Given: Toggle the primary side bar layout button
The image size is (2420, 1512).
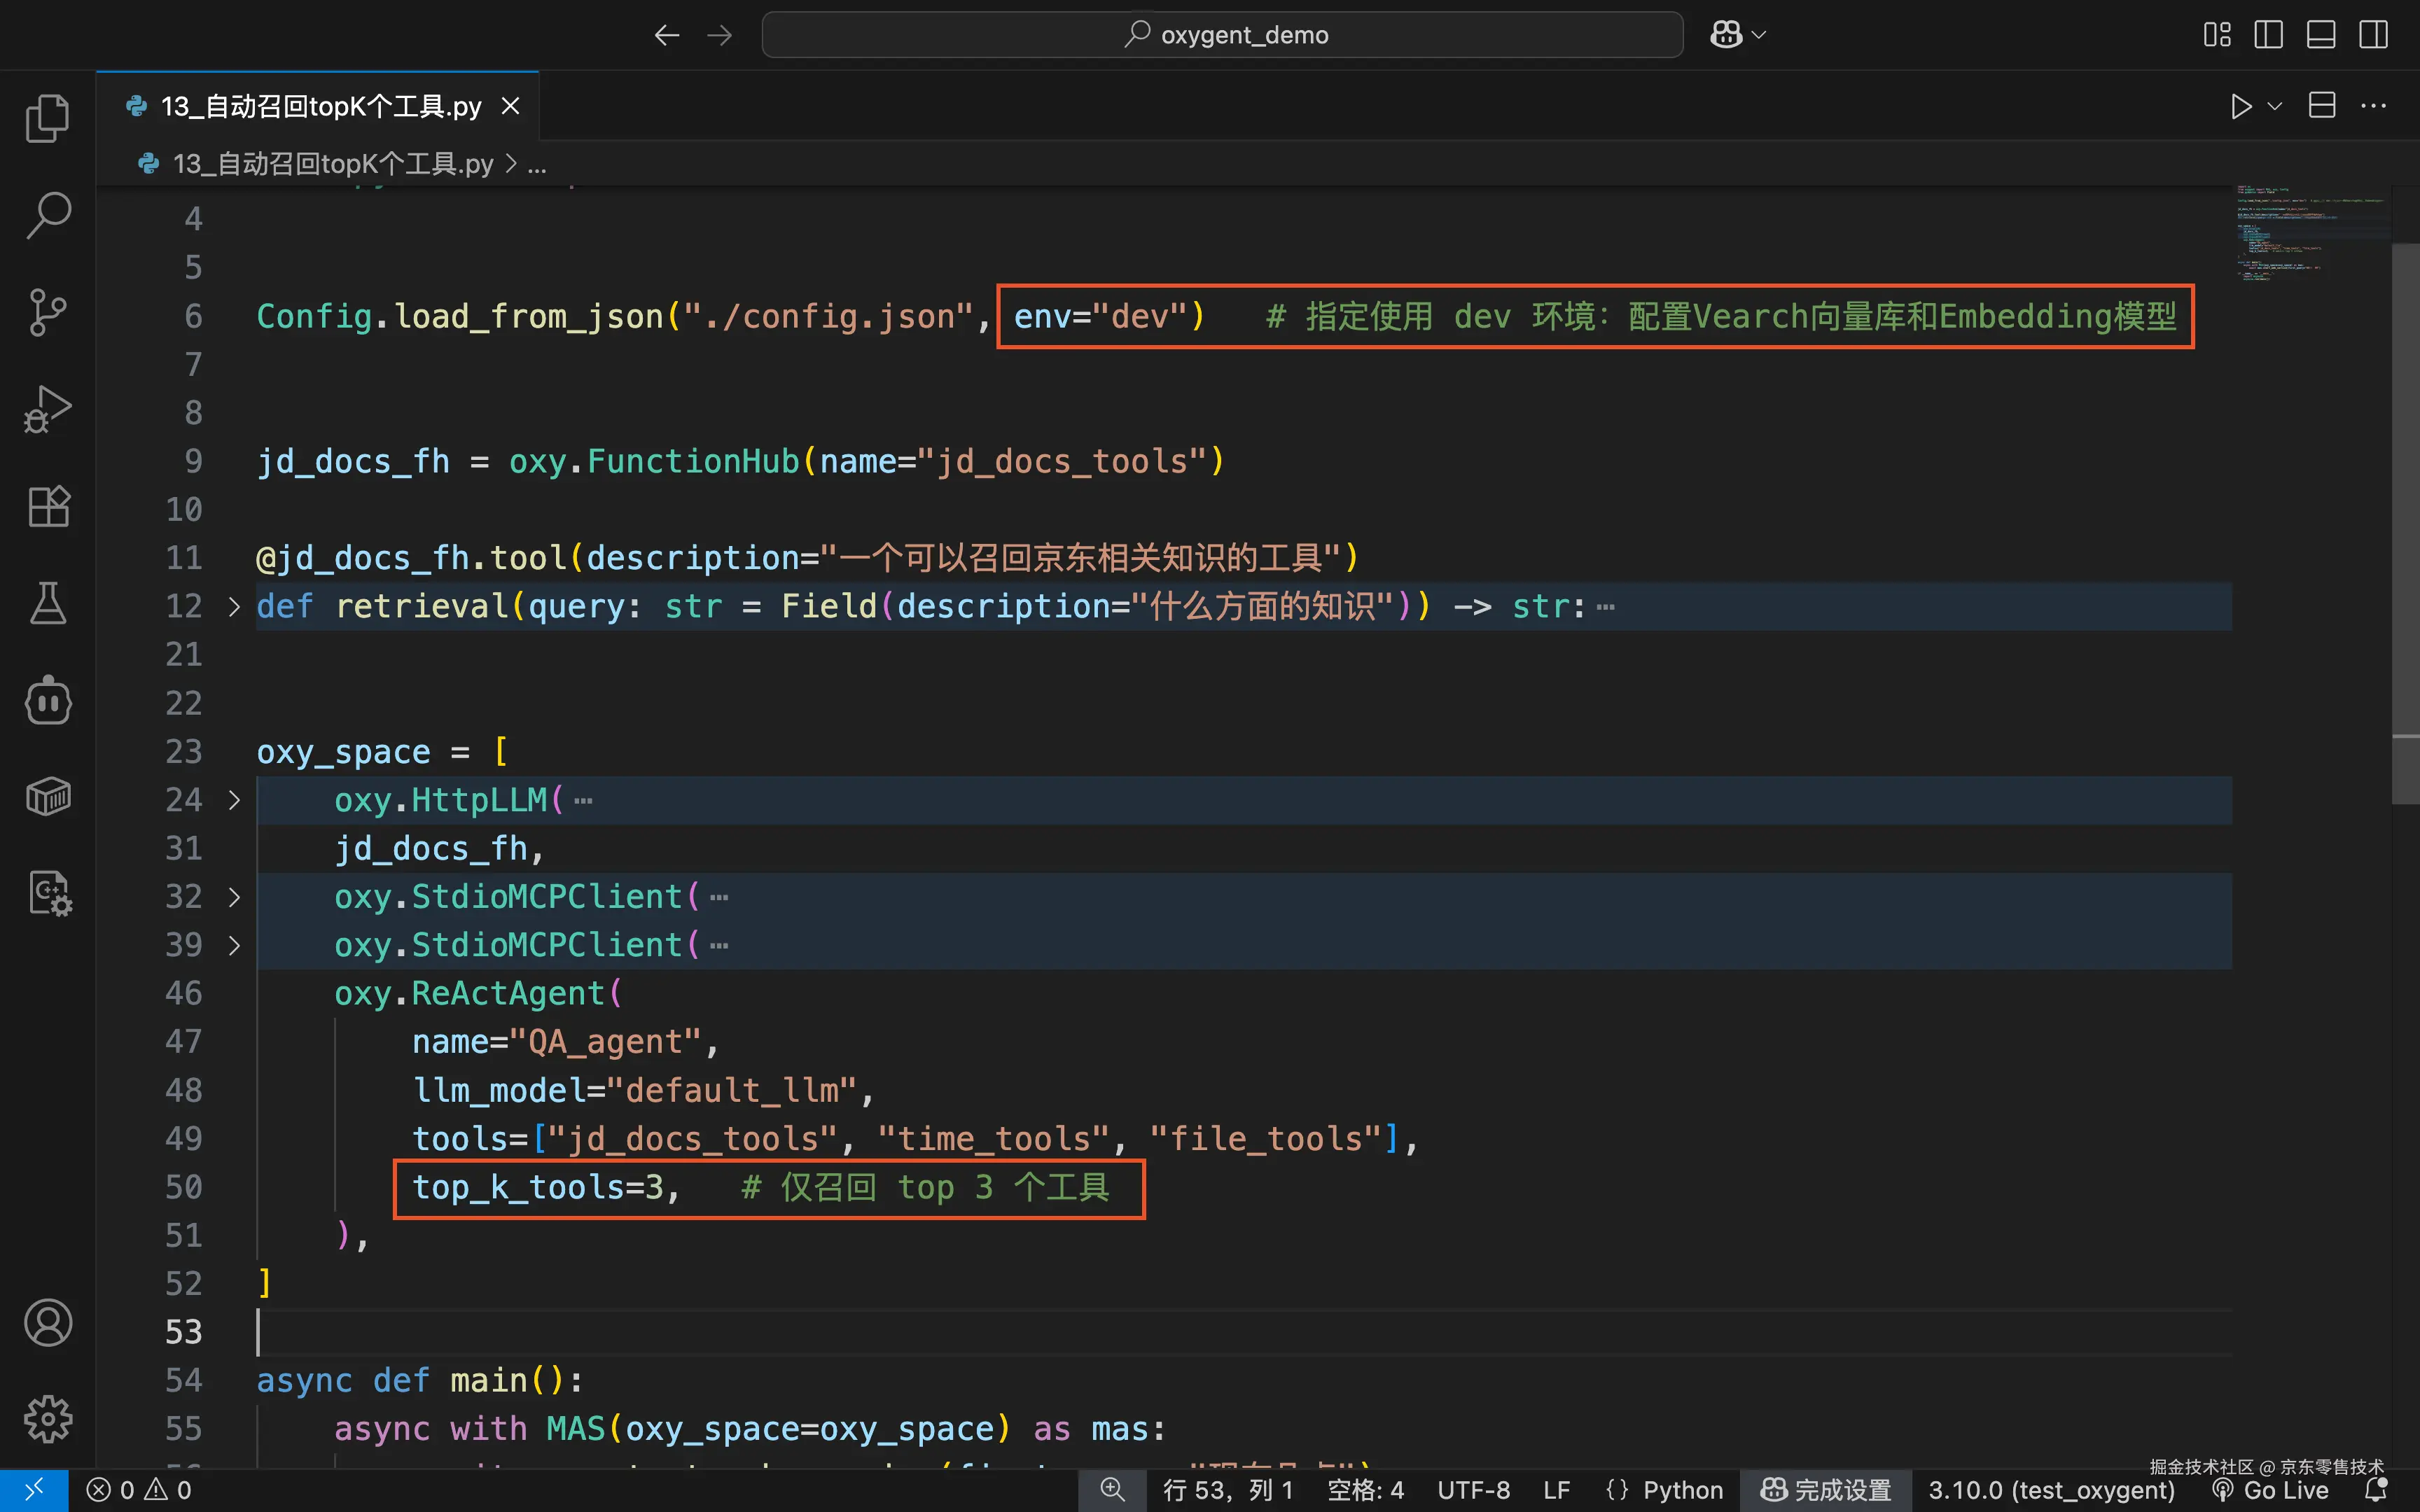Looking at the screenshot, I should click(x=2268, y=35).
